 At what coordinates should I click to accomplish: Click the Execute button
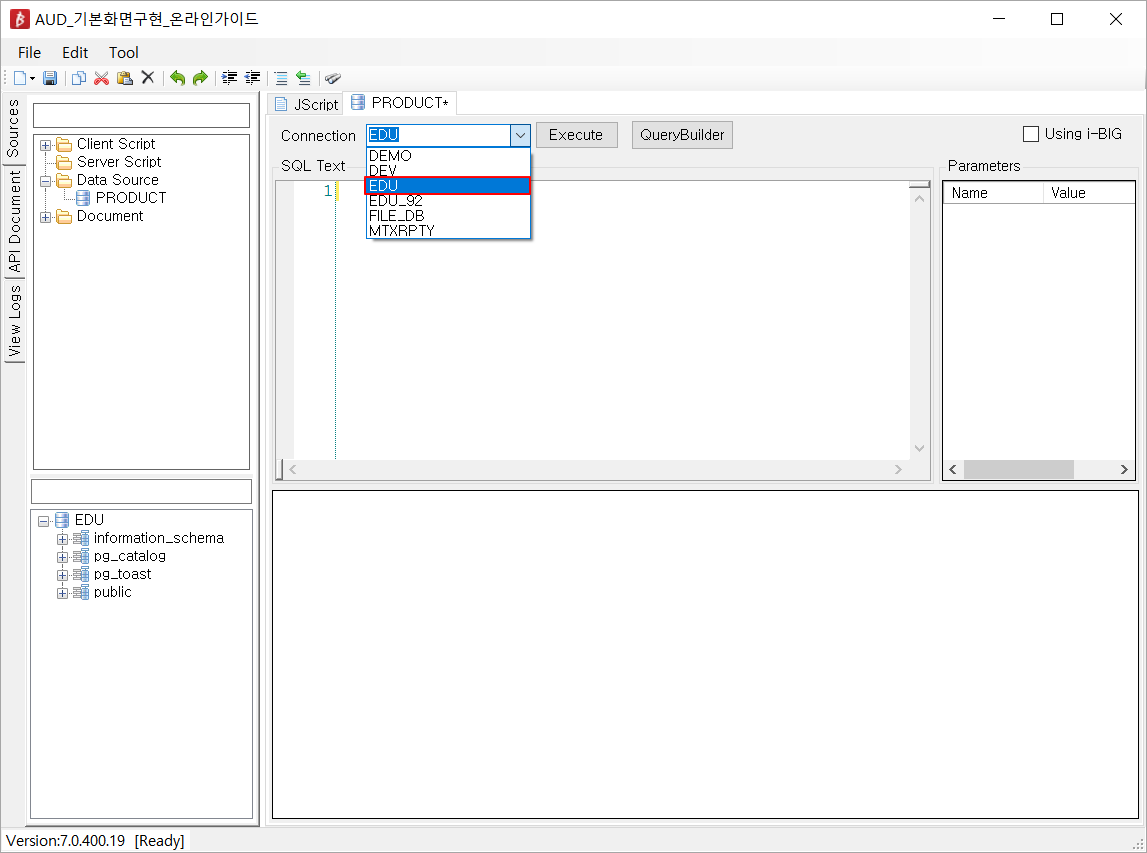[x=576, y=135]
